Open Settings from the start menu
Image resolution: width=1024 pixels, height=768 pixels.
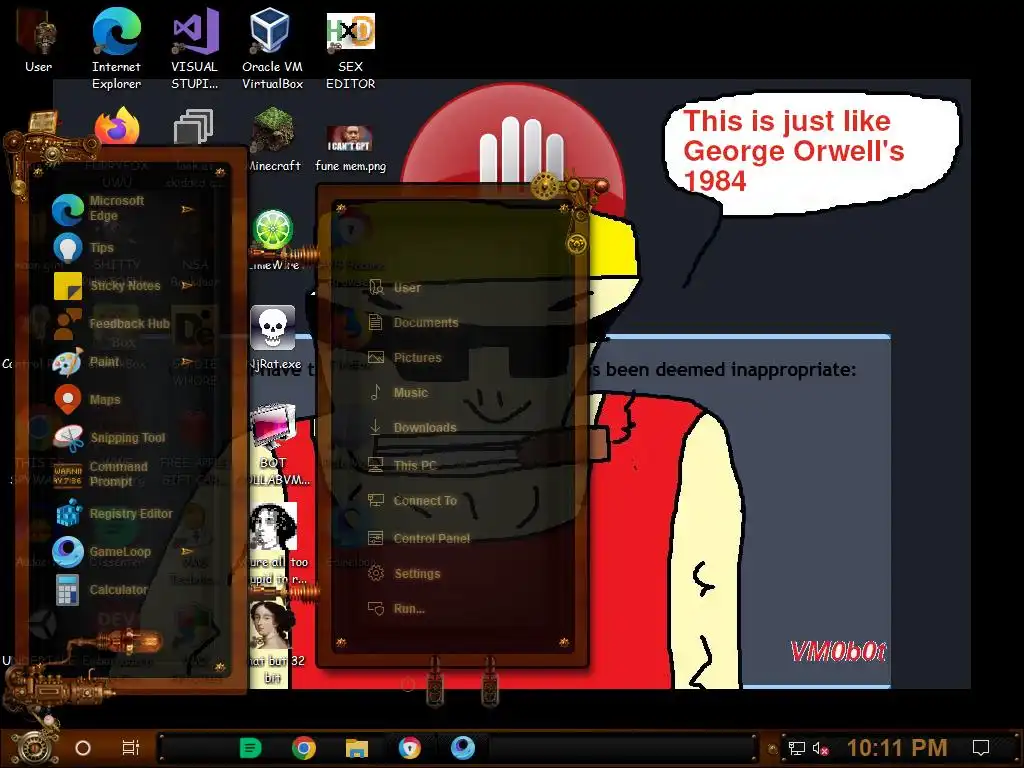[404, 574]
